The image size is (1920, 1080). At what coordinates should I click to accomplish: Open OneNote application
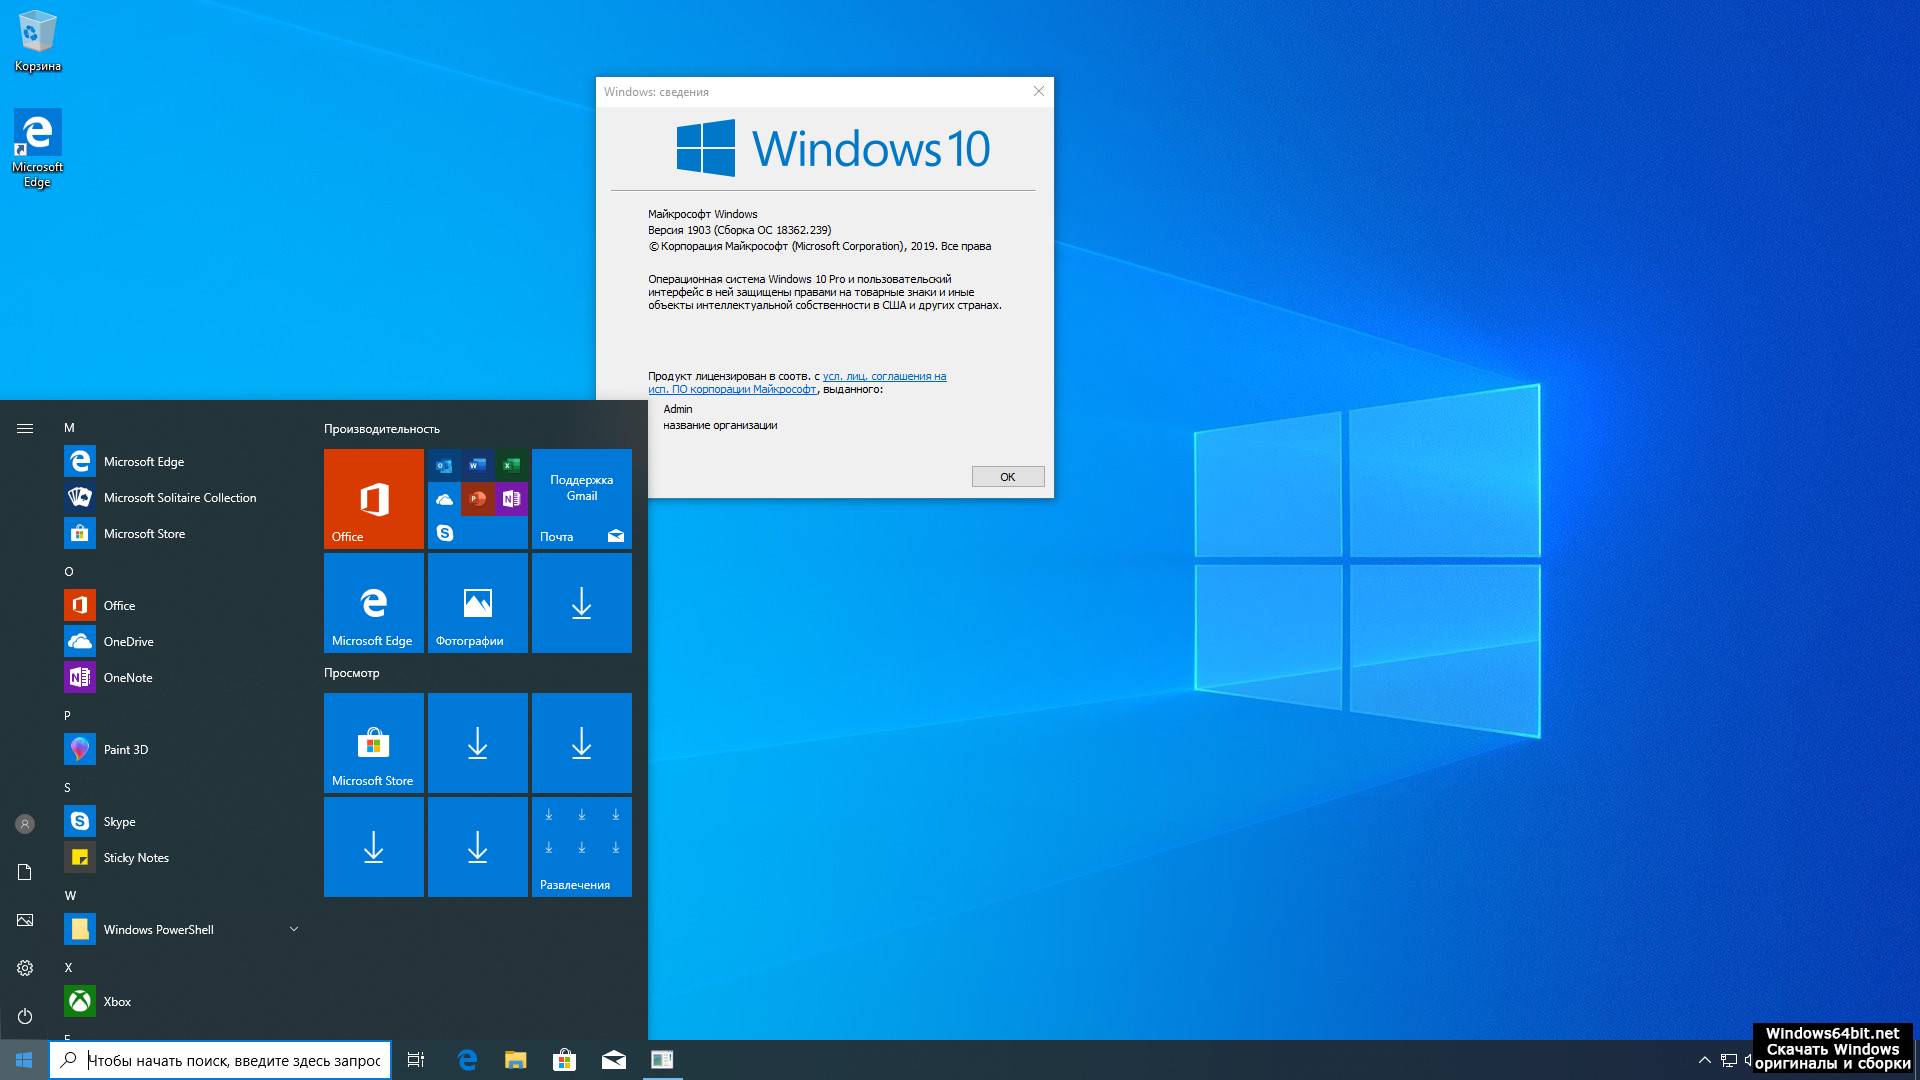coord(128,676)
